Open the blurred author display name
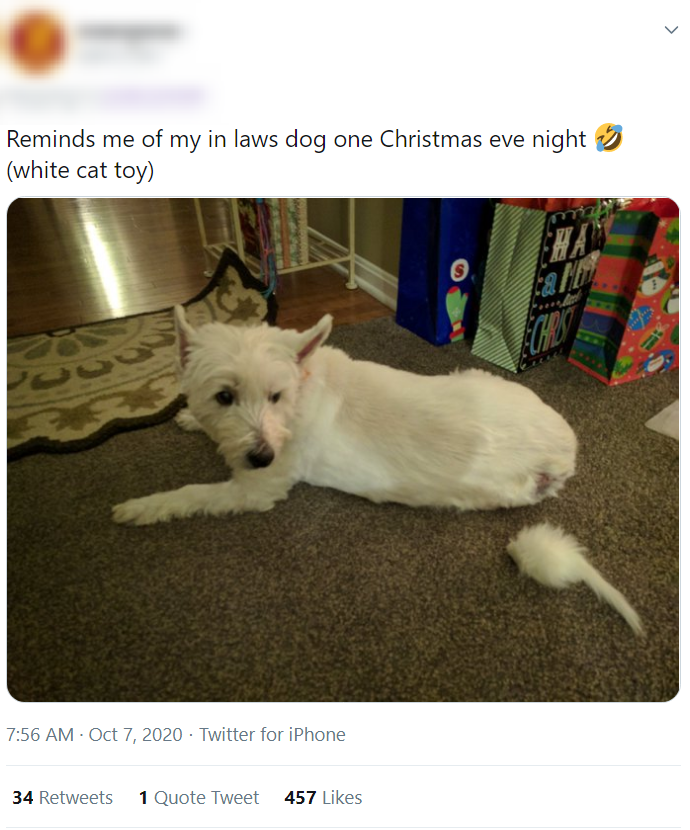Screen dimensions: 690x830 tap(130, 31)
